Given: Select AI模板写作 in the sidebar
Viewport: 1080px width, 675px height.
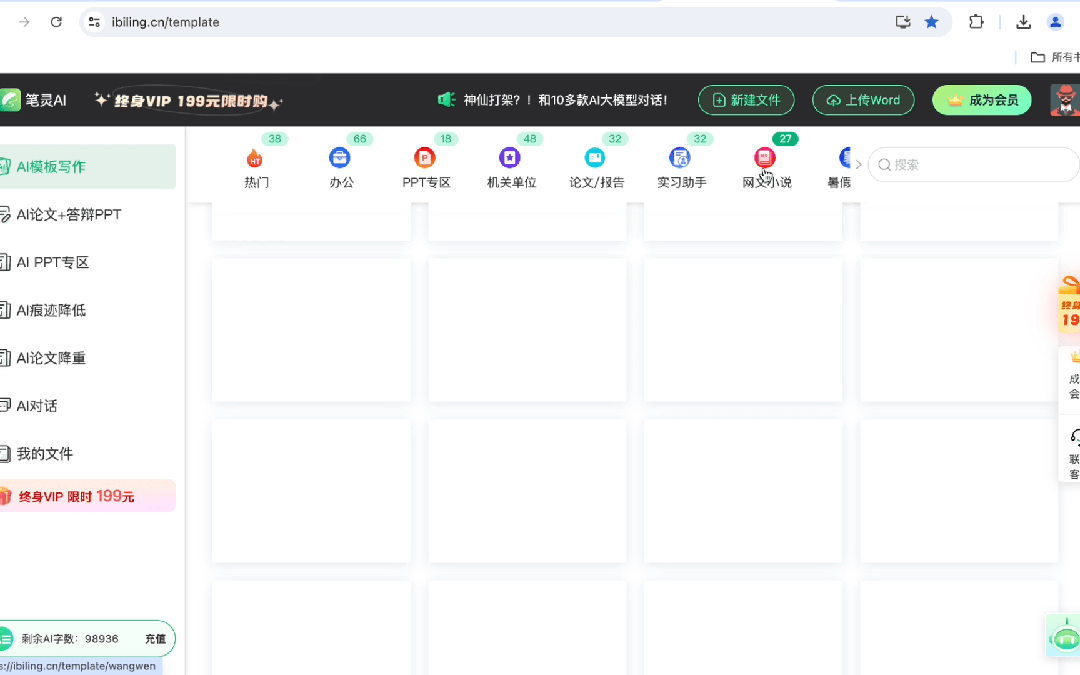Looking at the screenshot, I should [x=87, y=167].
